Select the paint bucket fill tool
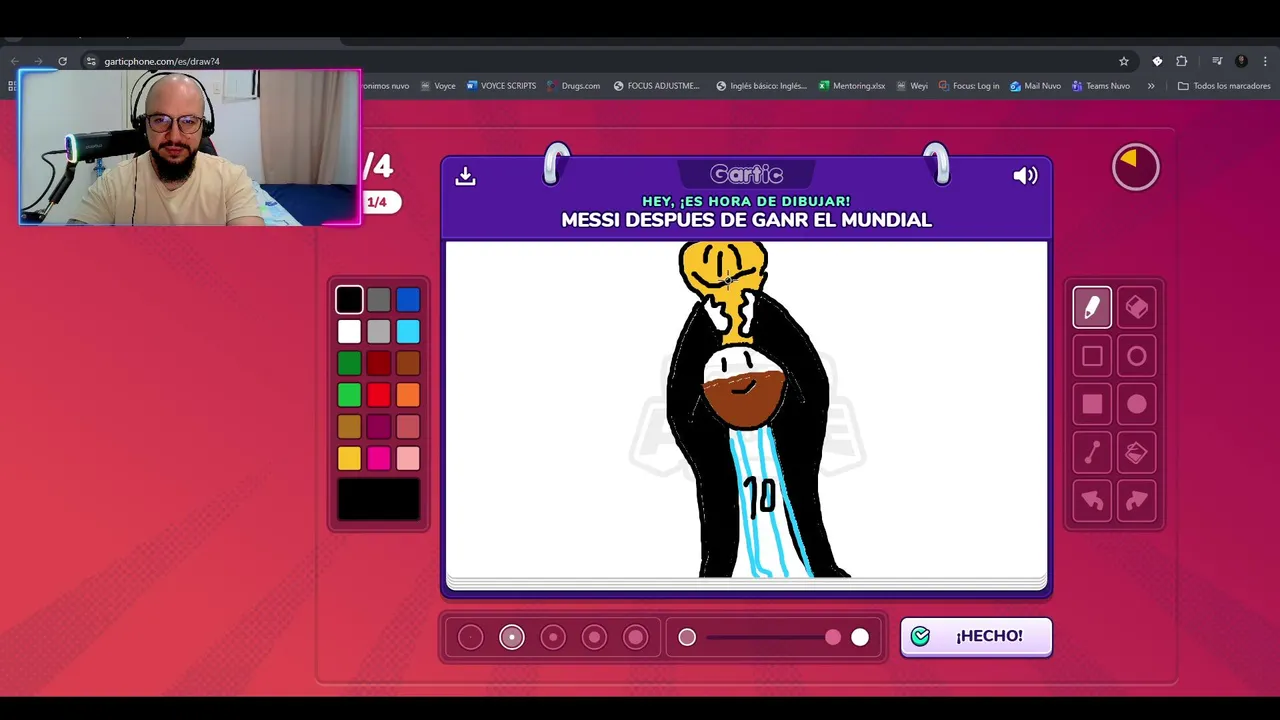This screenshot has width=1280, height=720. pyautogui.click(x=1136, y=453)
